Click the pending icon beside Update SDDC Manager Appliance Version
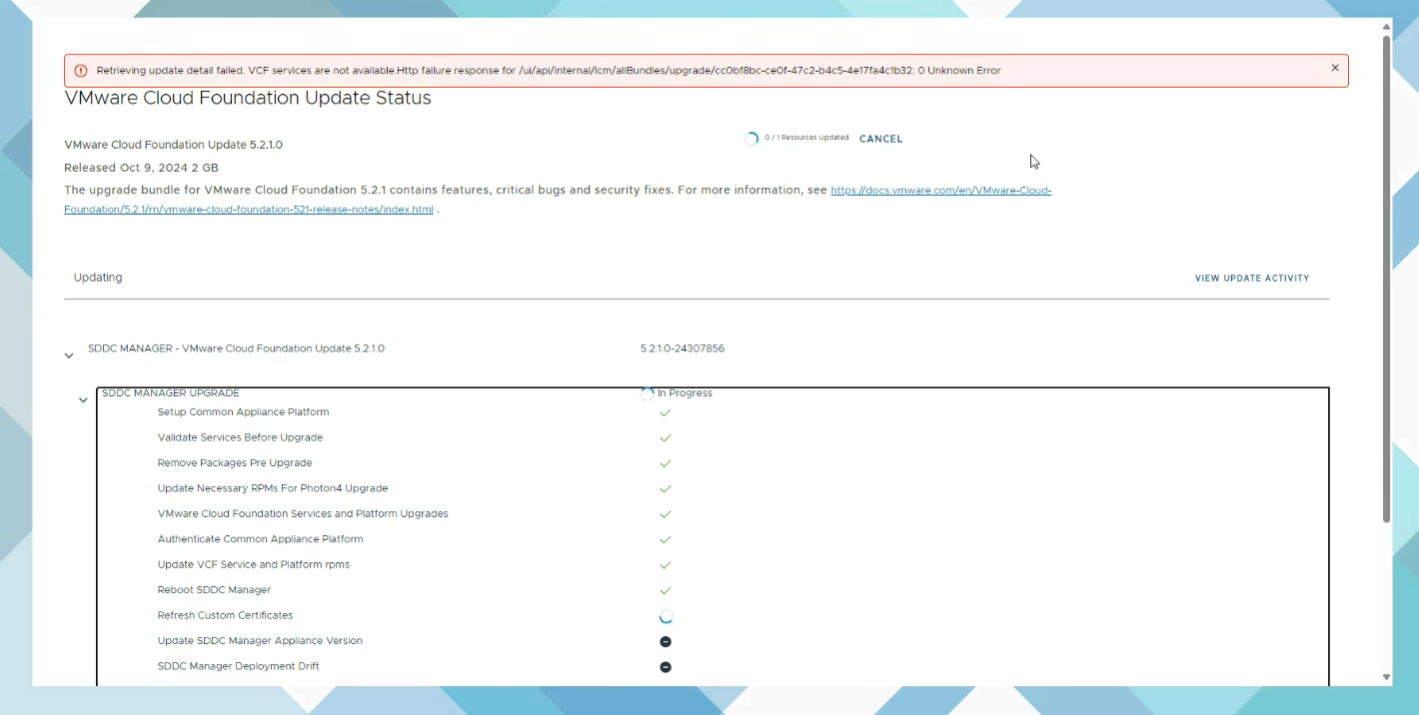 (665, 641)
